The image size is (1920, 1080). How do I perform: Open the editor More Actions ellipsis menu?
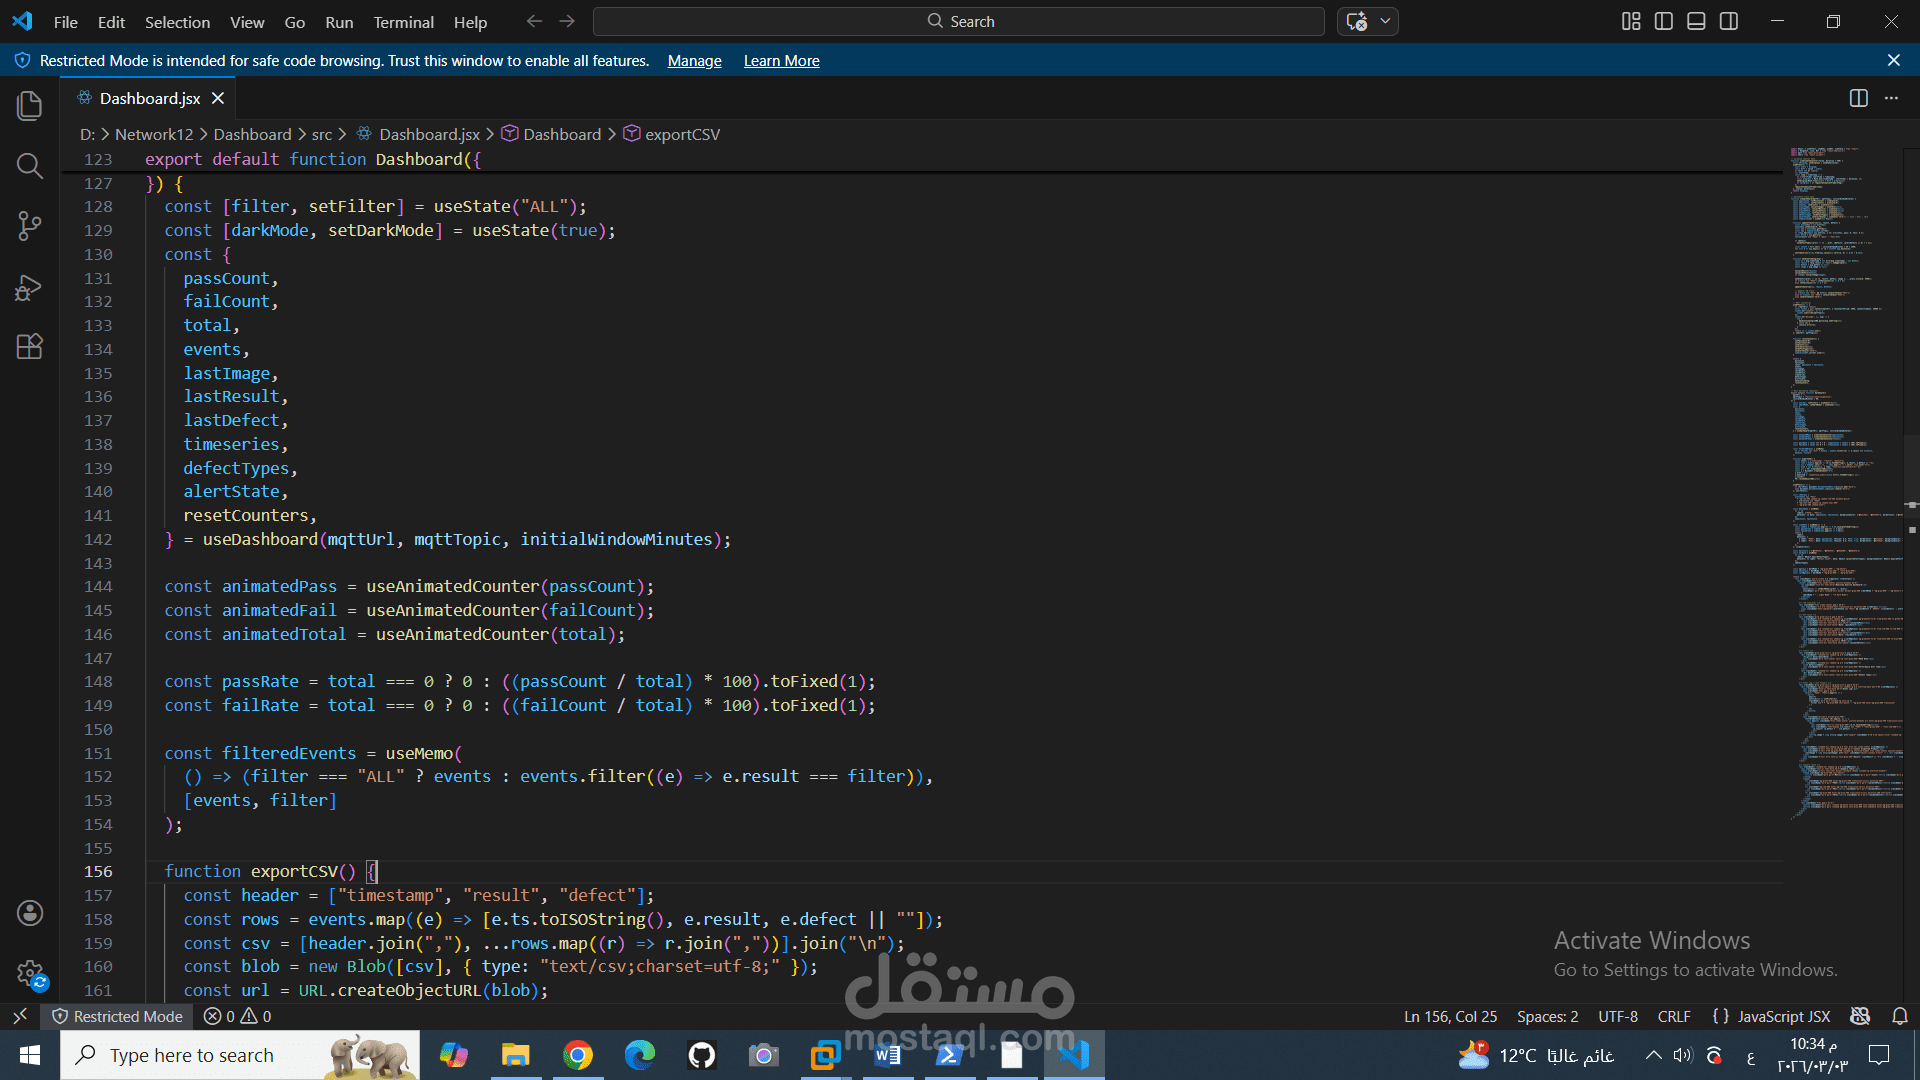click(1891, 98)
